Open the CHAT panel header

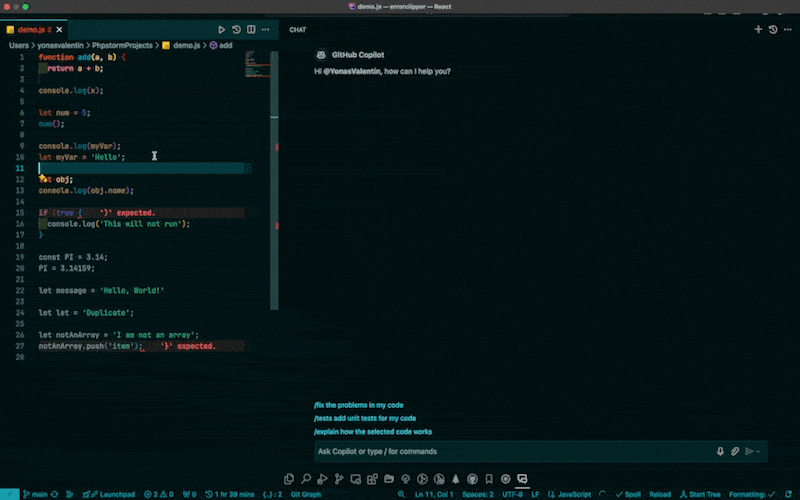[297, 30]
